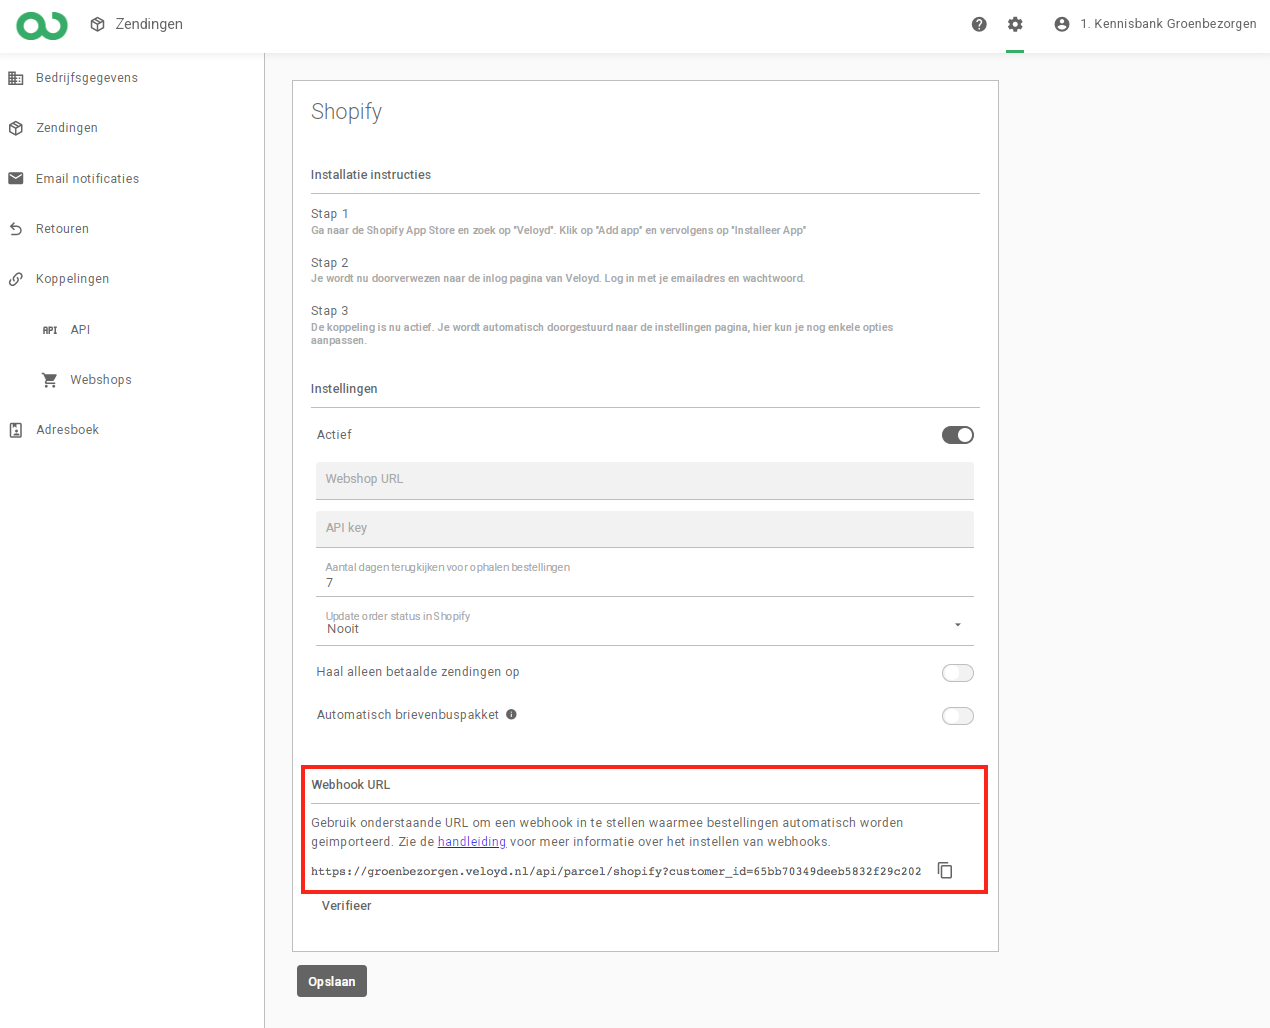The width and height of the screenshot is (1270, 1028).
Task: Click the Retouren return arrow icon
Action: (16, 229)
